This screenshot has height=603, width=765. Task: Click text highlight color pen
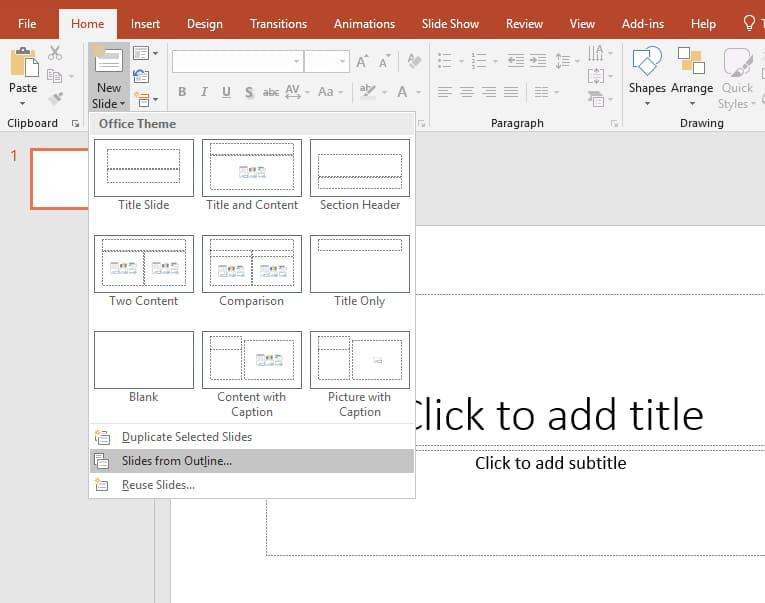[368, 91]
